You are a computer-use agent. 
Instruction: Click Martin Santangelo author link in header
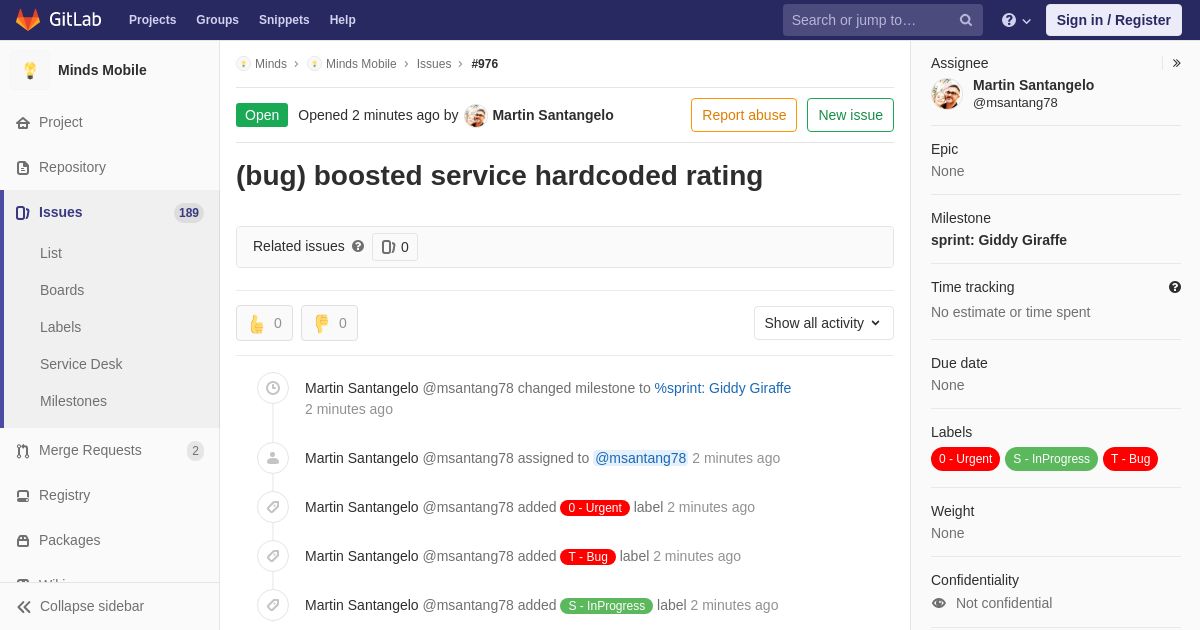553,115
